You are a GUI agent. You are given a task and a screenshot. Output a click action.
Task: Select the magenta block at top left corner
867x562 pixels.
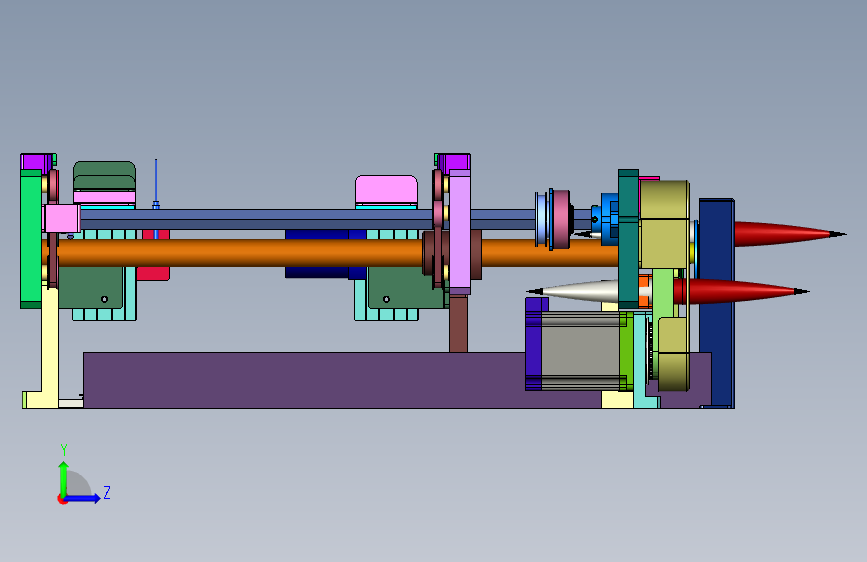pos(35,162)
